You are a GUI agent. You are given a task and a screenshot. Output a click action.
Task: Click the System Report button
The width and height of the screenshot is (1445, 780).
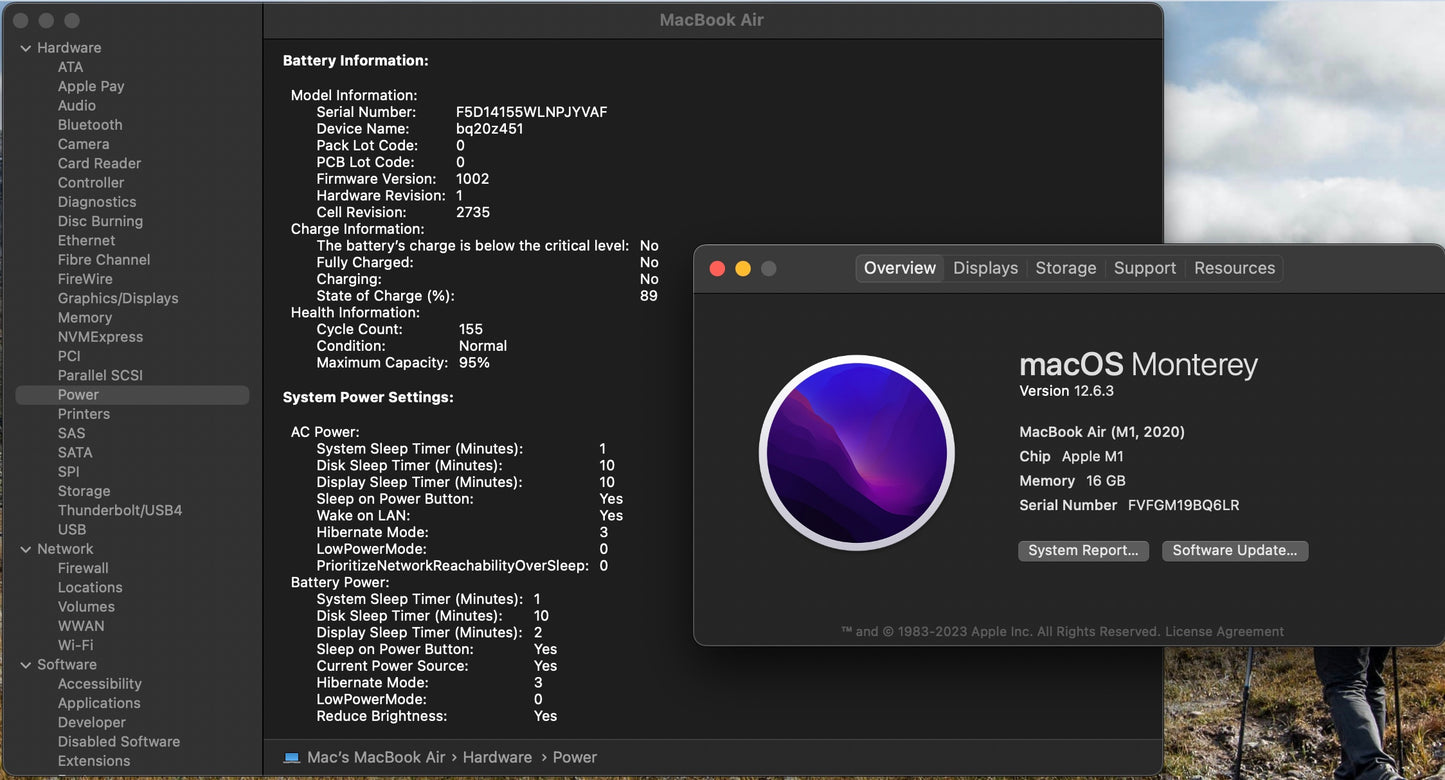(1083, 551)
